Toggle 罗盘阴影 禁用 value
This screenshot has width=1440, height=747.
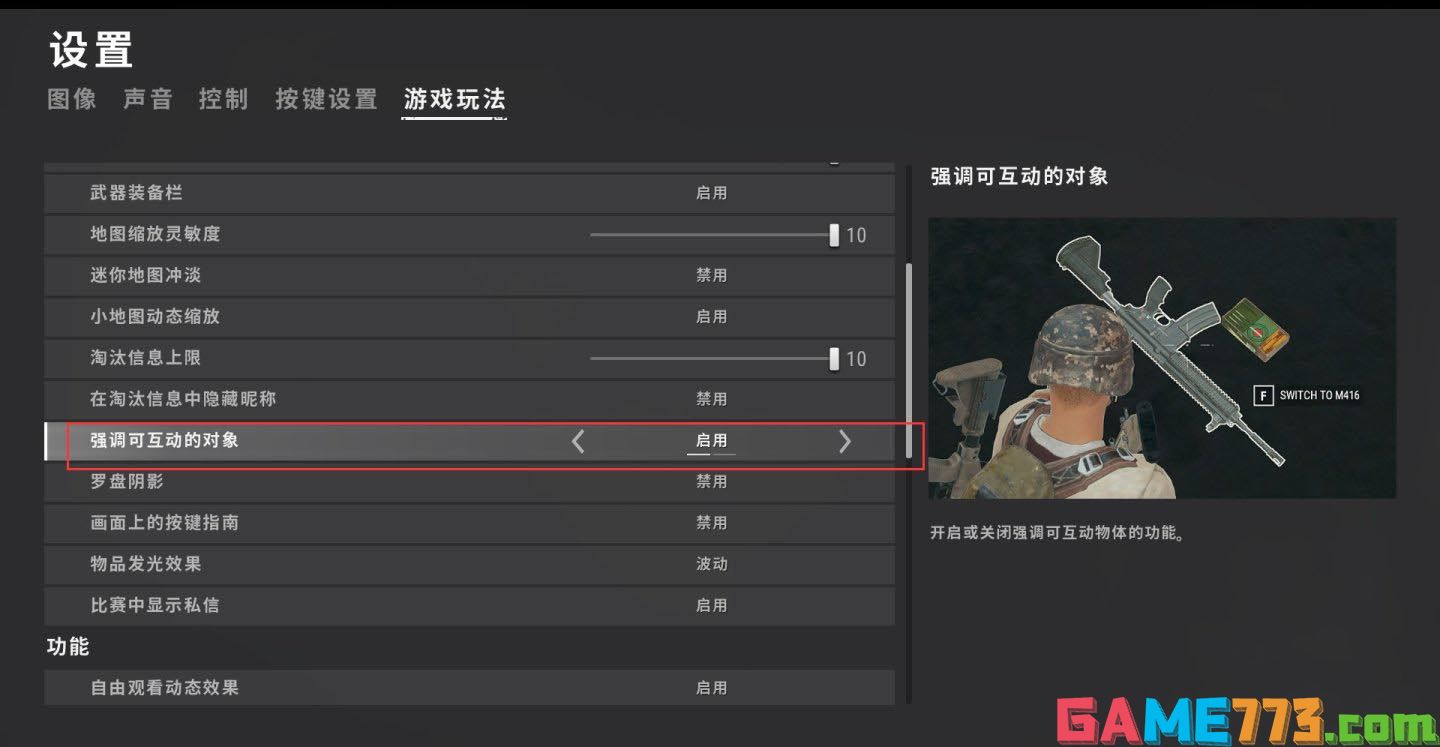click(711, 481)
